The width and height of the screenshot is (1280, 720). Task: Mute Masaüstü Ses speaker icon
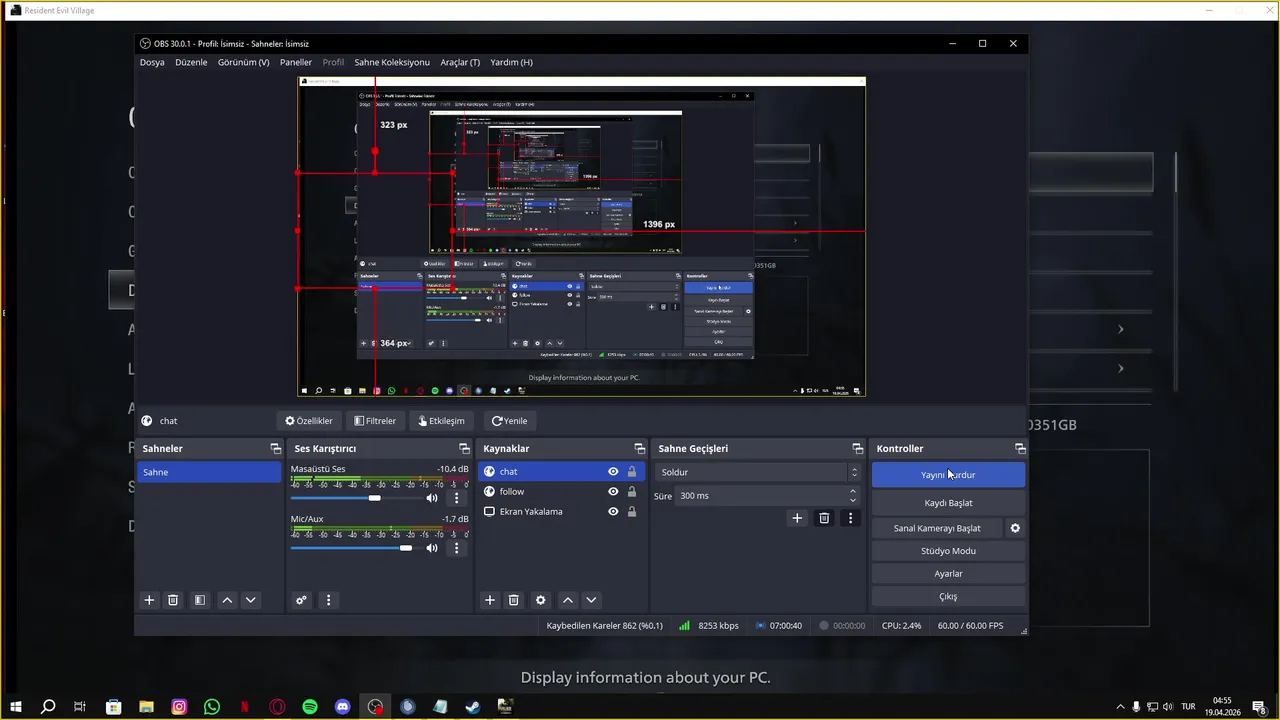(x=432, y=498)
